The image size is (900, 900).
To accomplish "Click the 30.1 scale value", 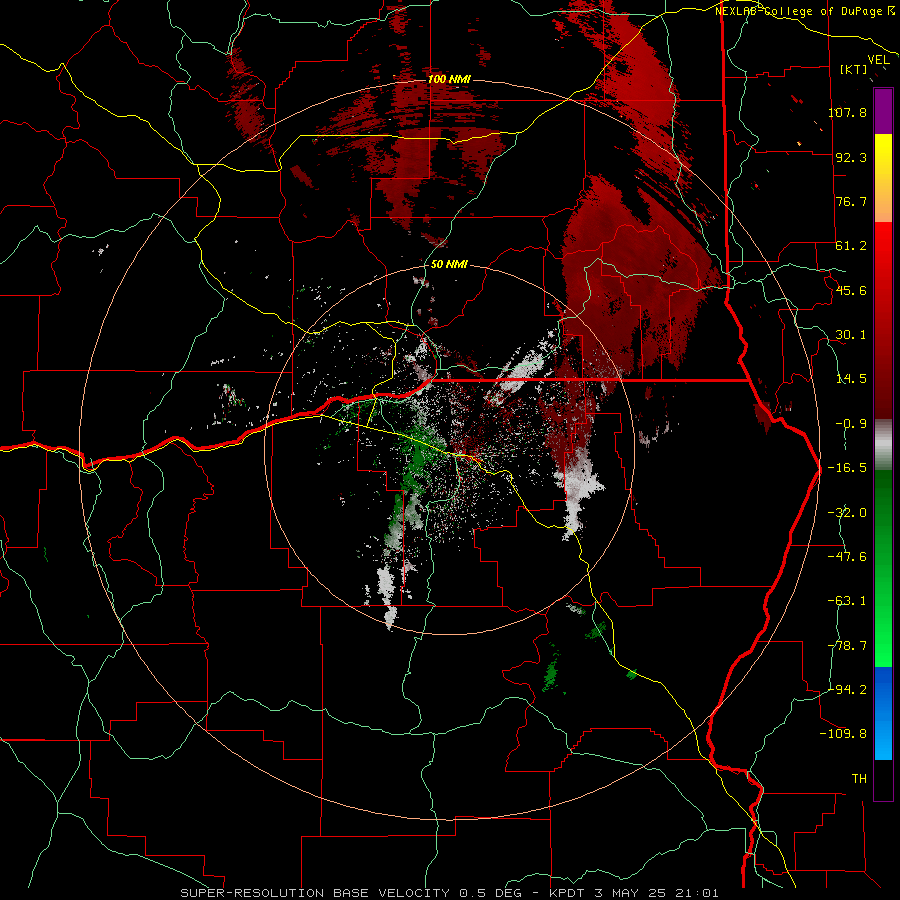I will pyautogui.click(x=851, y=335).
